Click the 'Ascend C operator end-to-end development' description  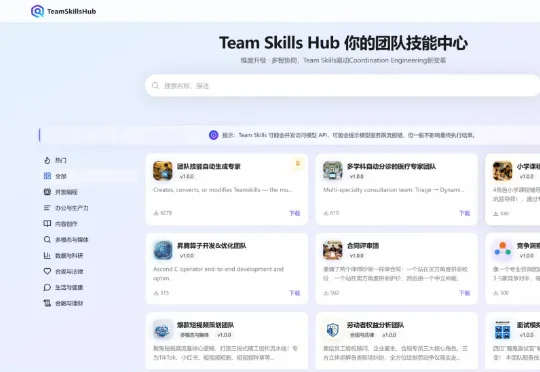click(x=218, y=273)
